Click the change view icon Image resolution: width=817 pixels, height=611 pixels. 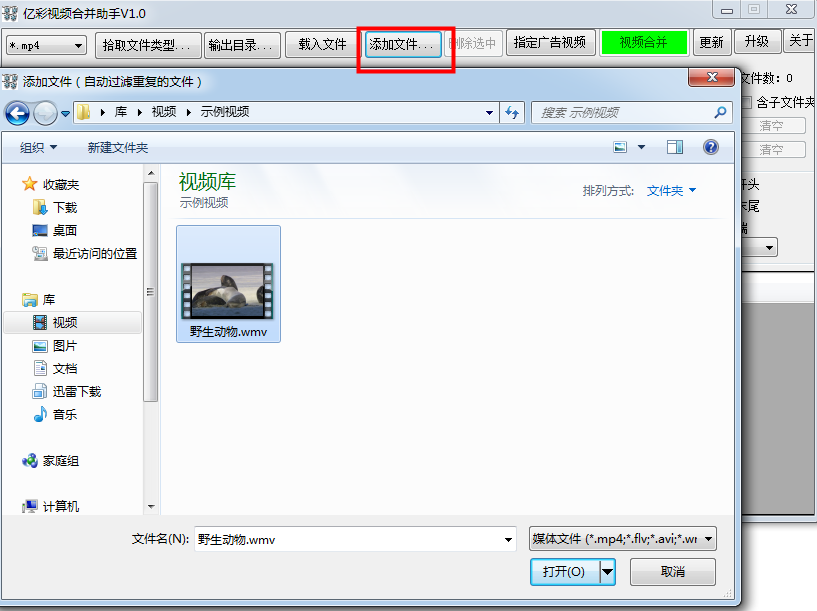click(621, 147)
